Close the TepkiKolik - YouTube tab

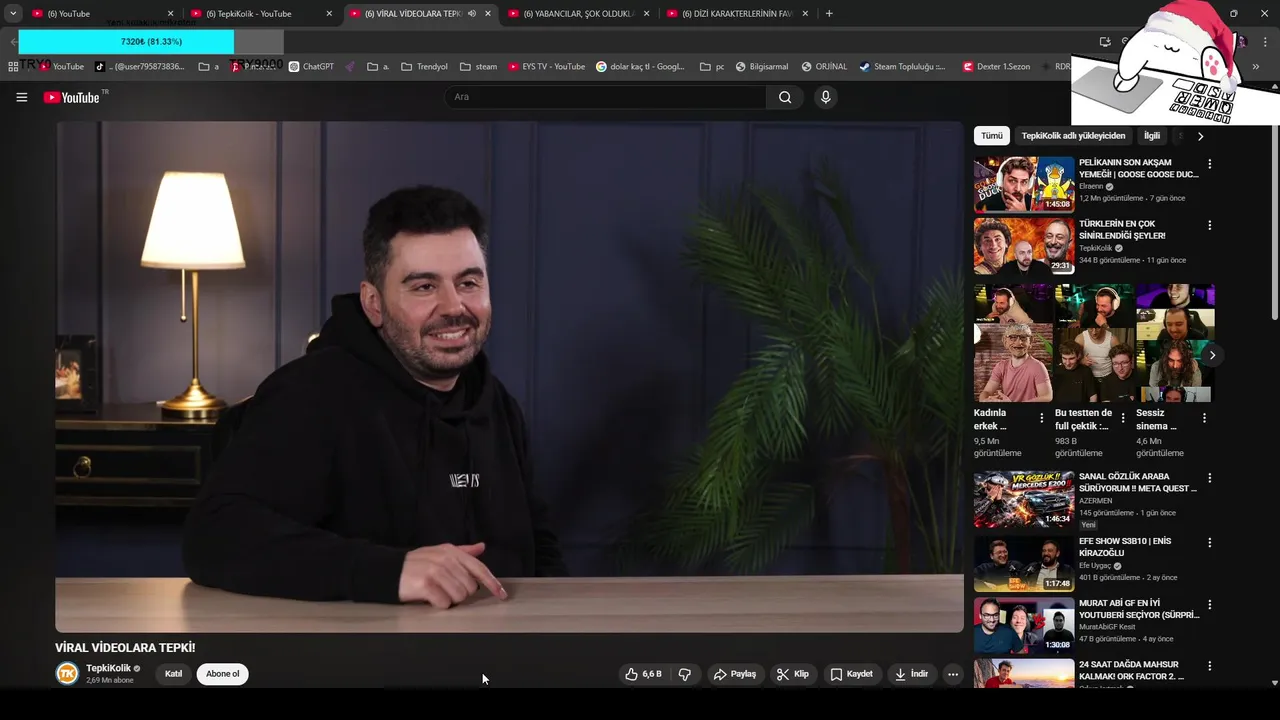329,14
